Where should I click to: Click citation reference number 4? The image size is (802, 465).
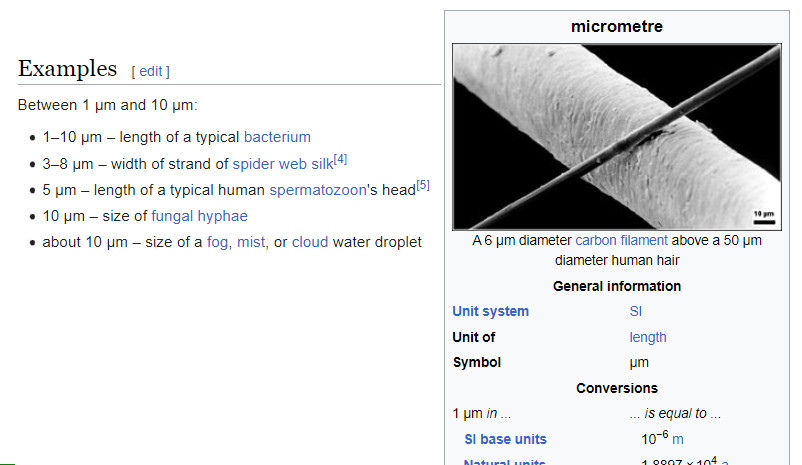[340, 159]
